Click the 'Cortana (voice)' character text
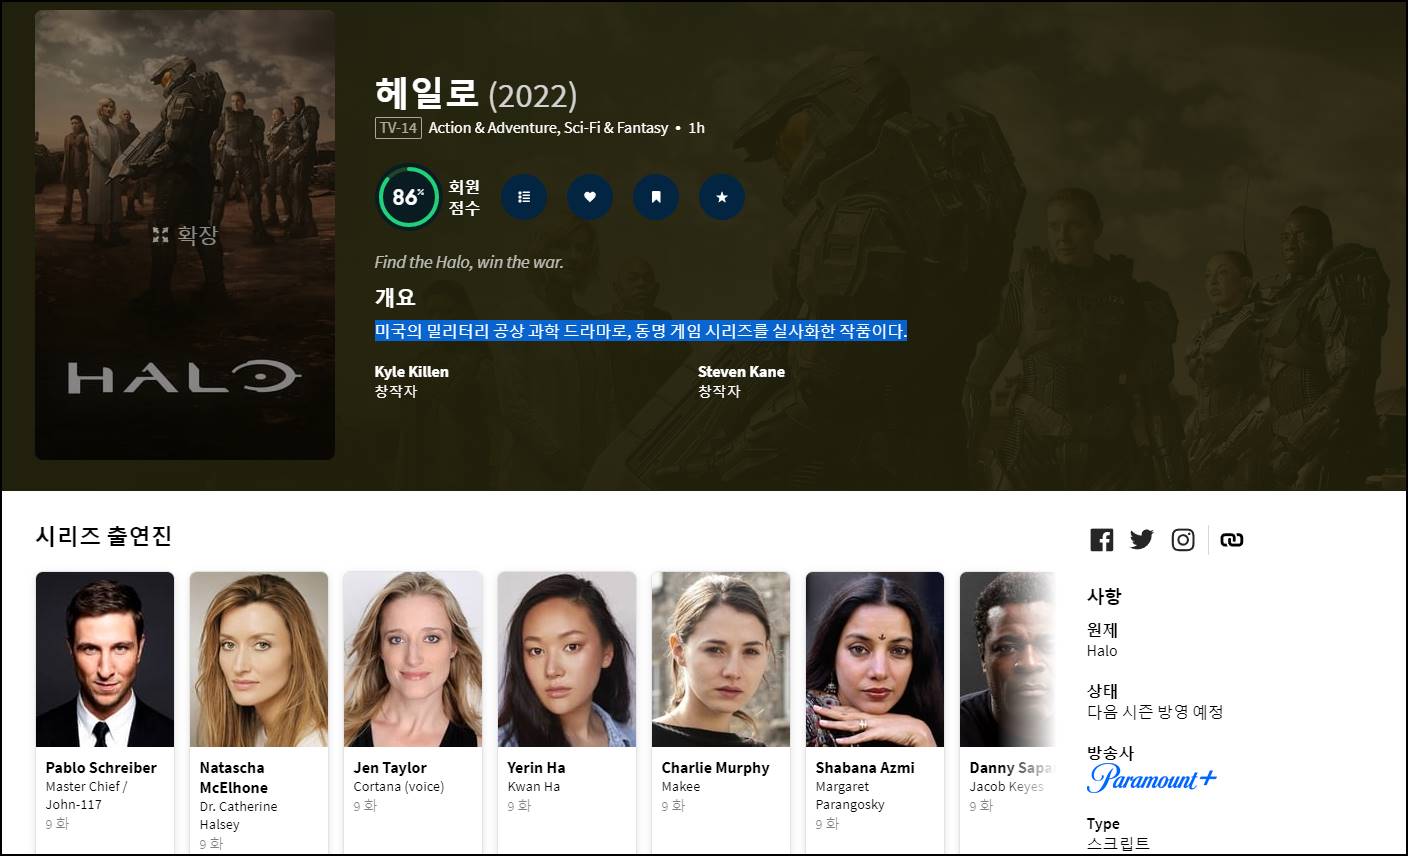The height and width of the screenshot is (856, 1408). pyautogui.click(x=398, y=786)
